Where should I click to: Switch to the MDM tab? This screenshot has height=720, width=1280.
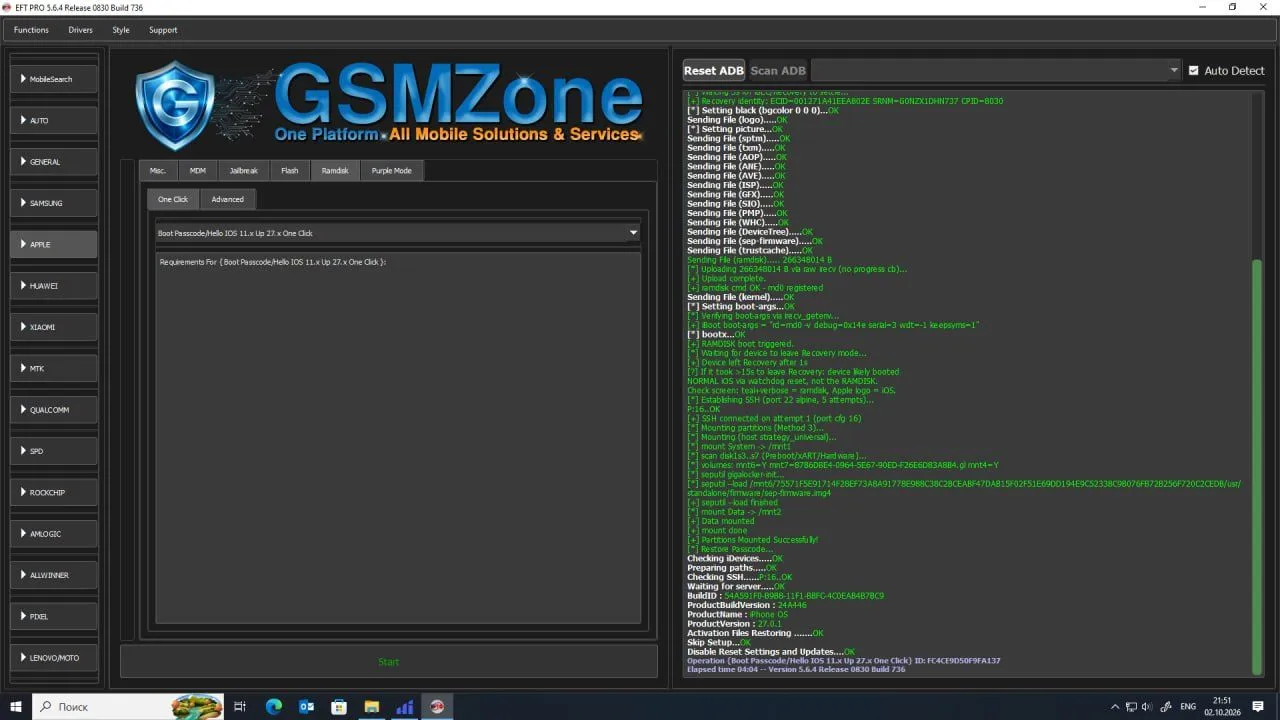[x=198, y=171]
